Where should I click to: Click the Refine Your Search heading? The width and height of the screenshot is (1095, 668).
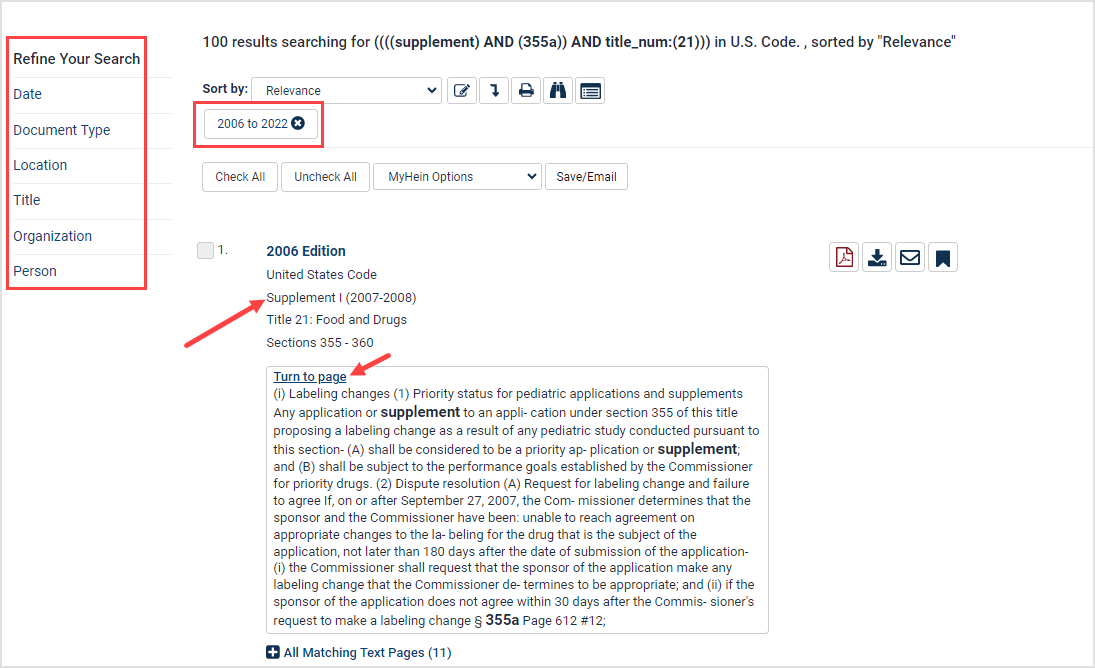(x=77, y=59)
